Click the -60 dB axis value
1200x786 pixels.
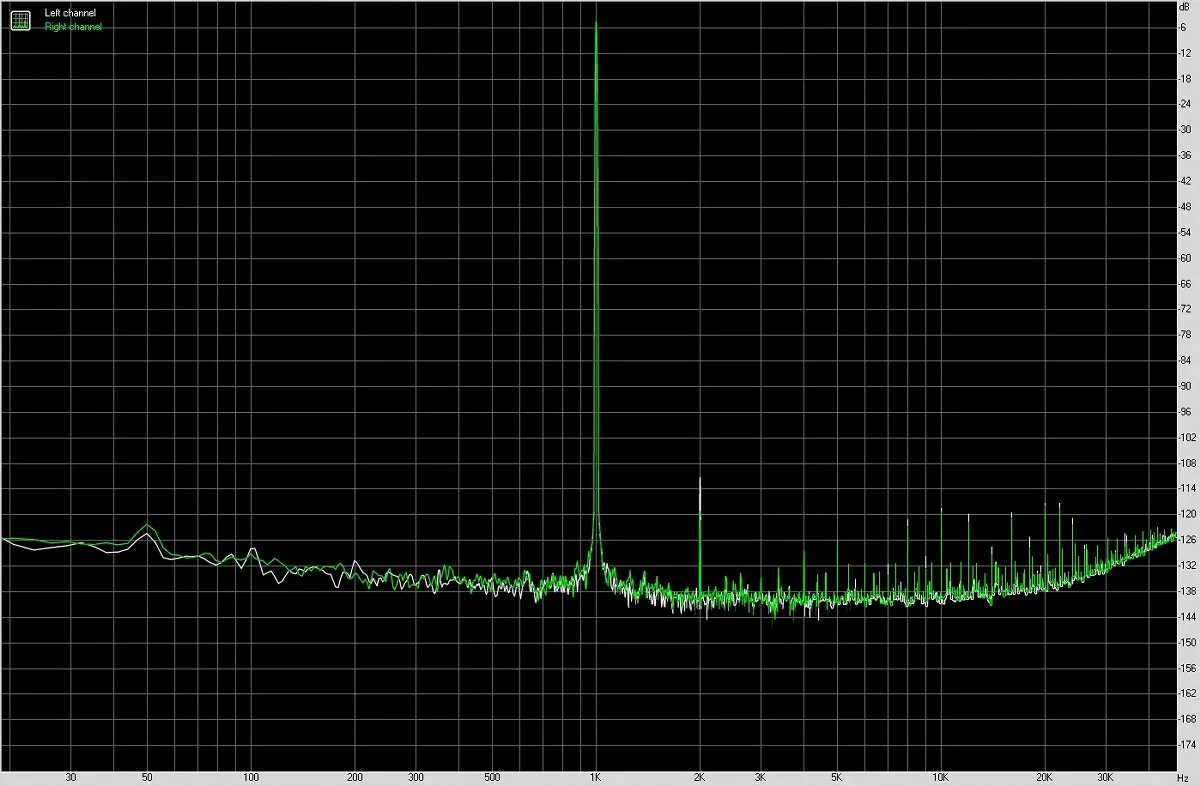1185,258
